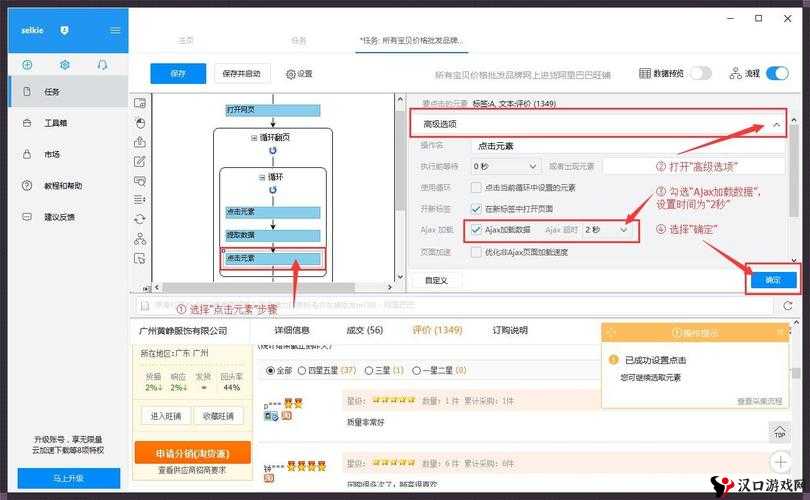The width and height of the screenshot is (810, 500).
Task: Click the blue 马上升级 upgrade button
Action: click(x=69, y=478)
